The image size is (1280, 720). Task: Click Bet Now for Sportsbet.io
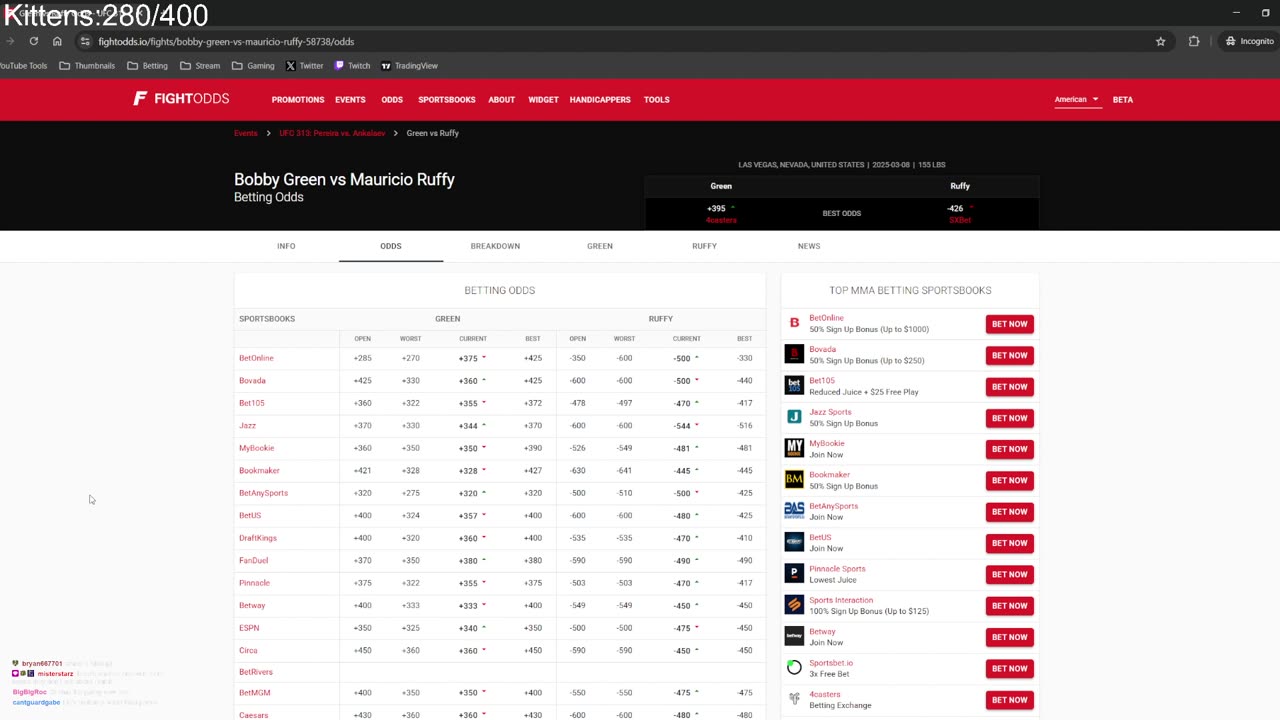tap(1009, 668)
